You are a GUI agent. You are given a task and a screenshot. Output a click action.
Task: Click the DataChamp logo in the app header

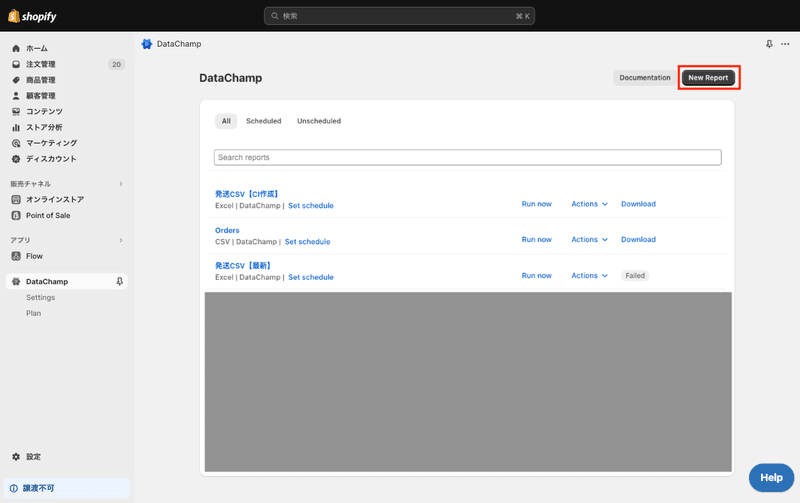tap(147, 44)
